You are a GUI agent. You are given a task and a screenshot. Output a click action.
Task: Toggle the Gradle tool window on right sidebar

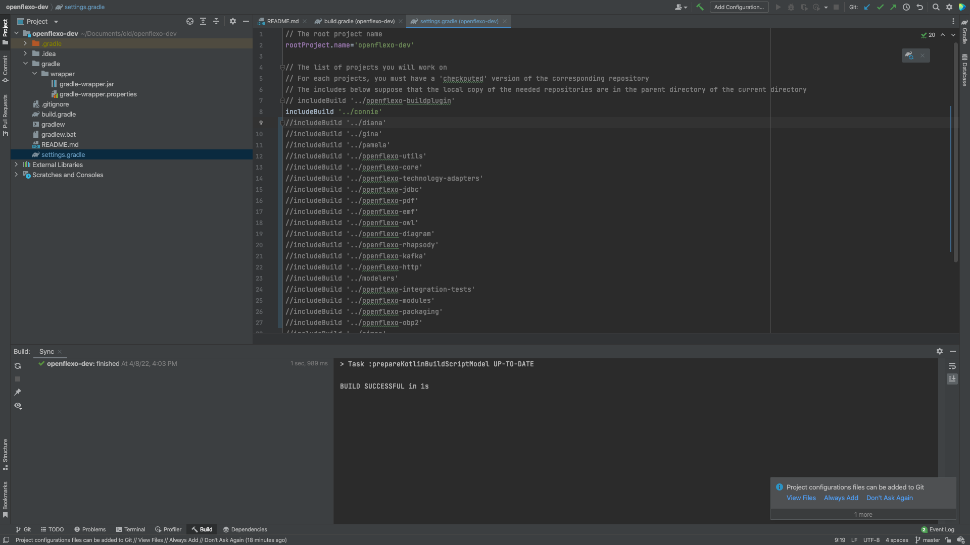(964, 32)
